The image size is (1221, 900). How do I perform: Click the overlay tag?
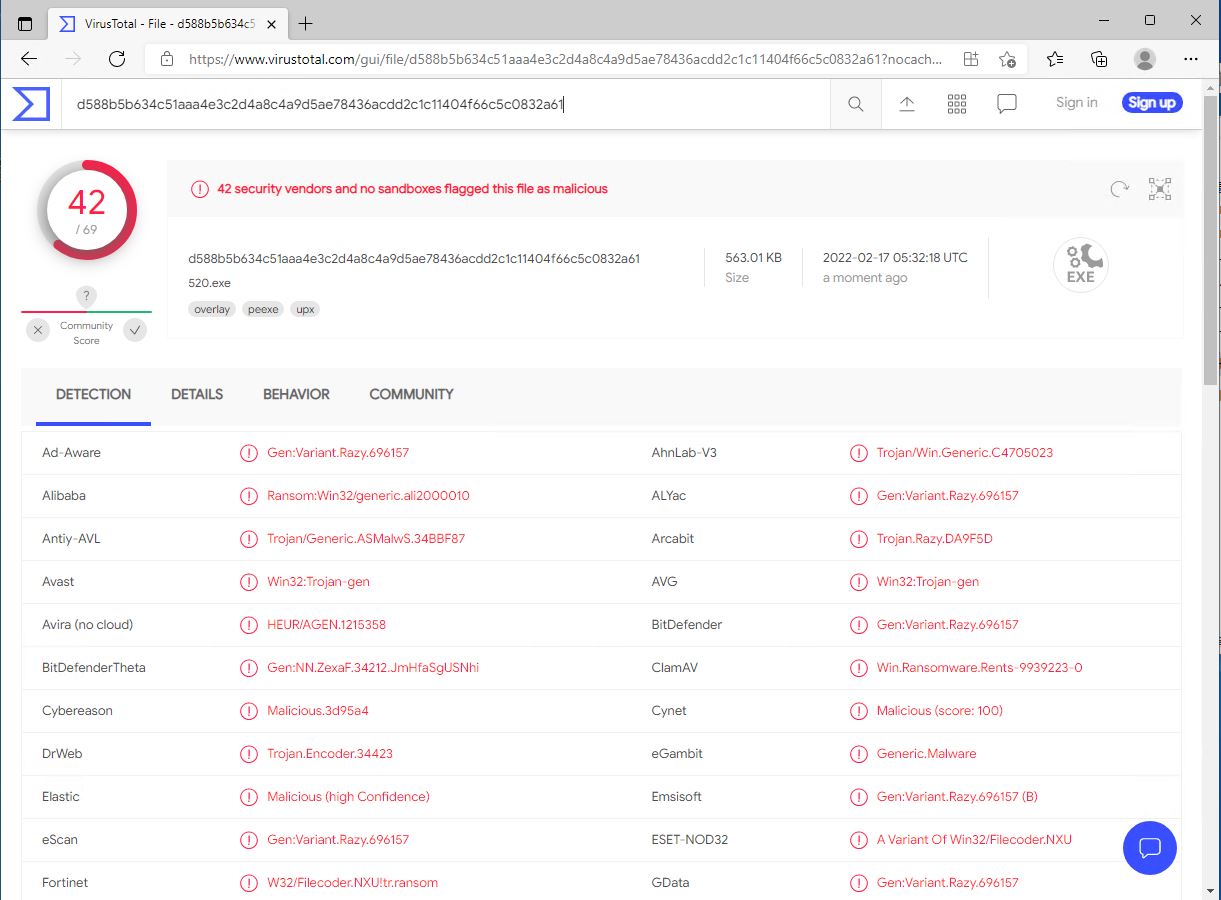pyautogui.click(x=212, y=309)
